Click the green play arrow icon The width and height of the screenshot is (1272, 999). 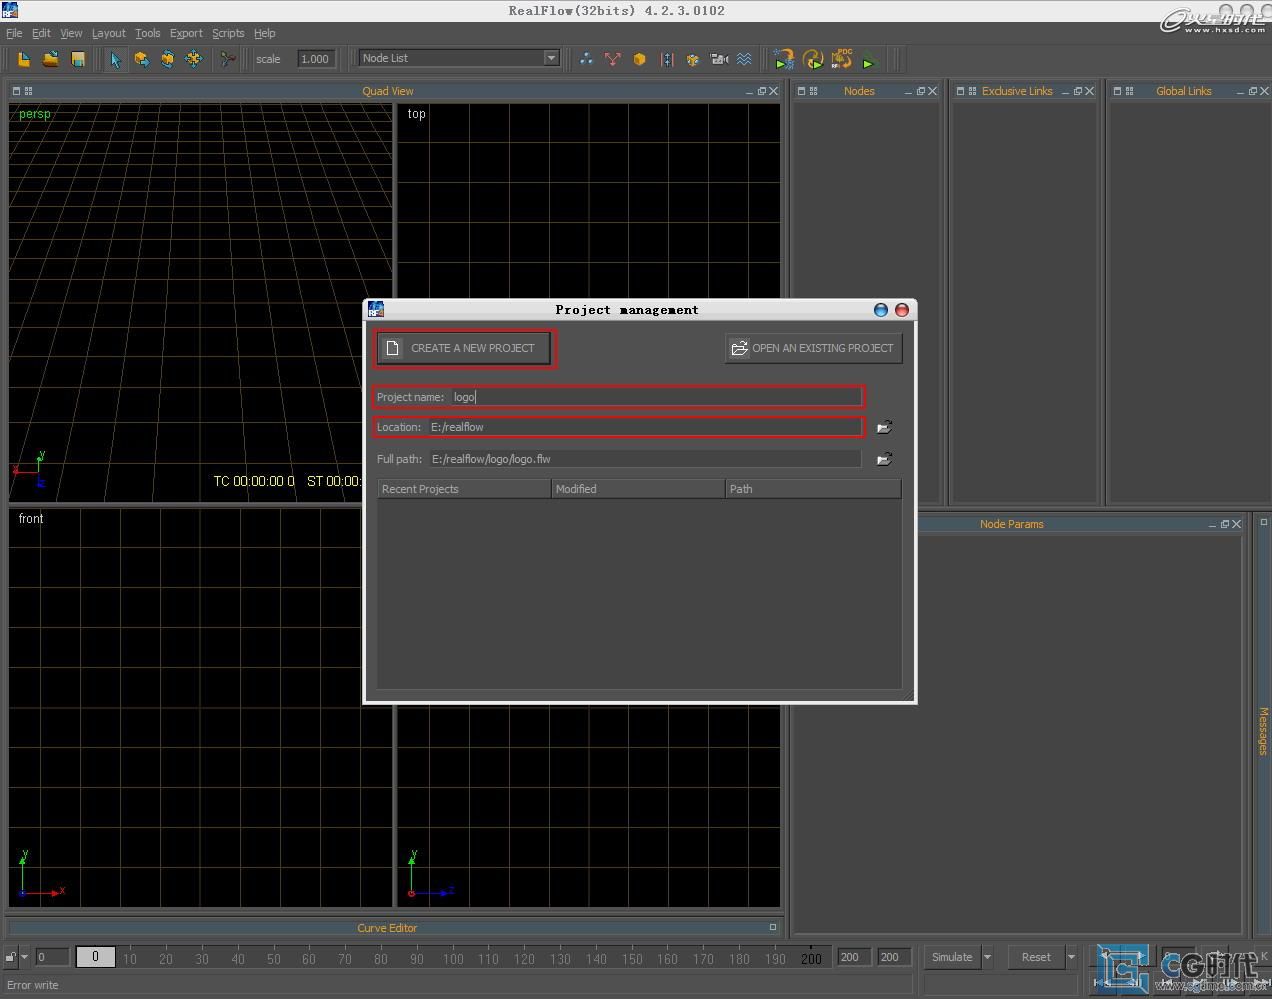click(x=868, y=60)
